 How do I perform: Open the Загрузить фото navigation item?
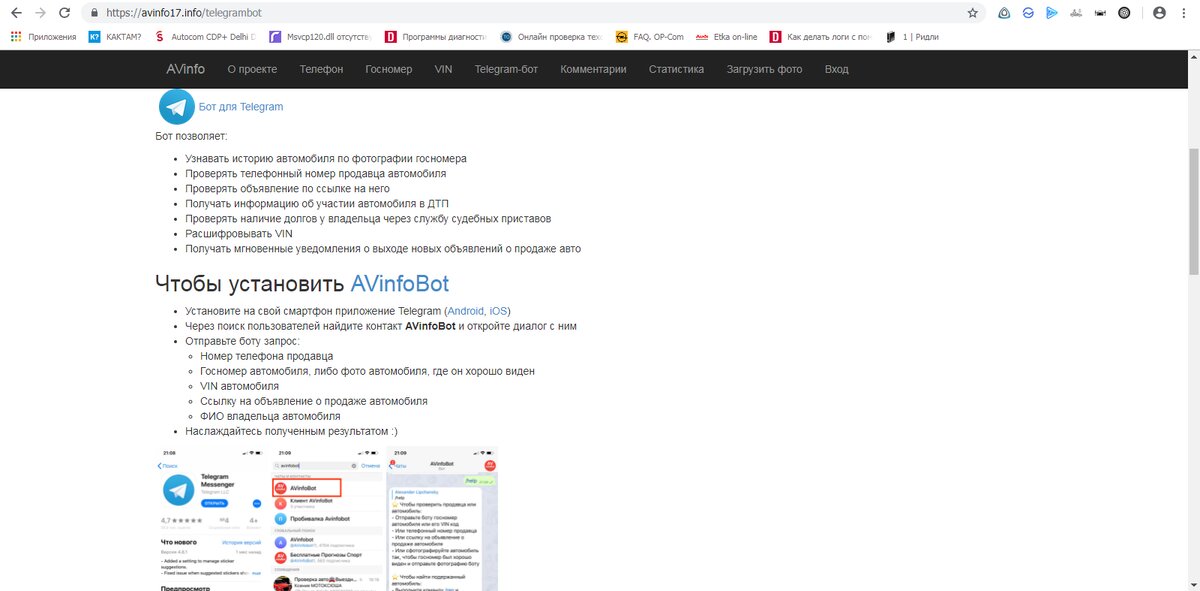pyautogui.click(x=764, y=69)
